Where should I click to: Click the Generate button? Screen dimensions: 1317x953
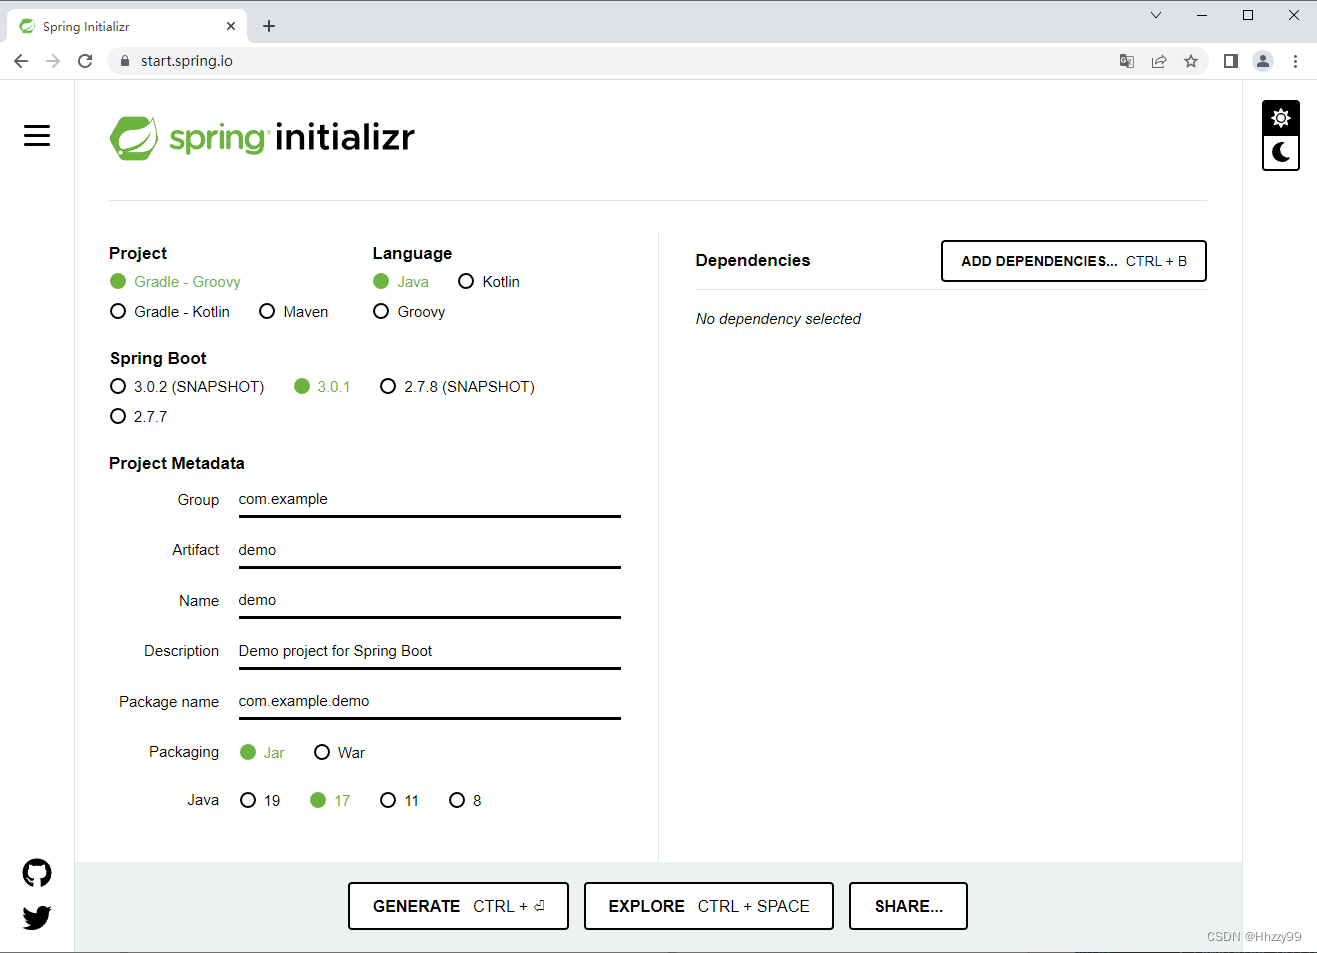click(458, 906)
